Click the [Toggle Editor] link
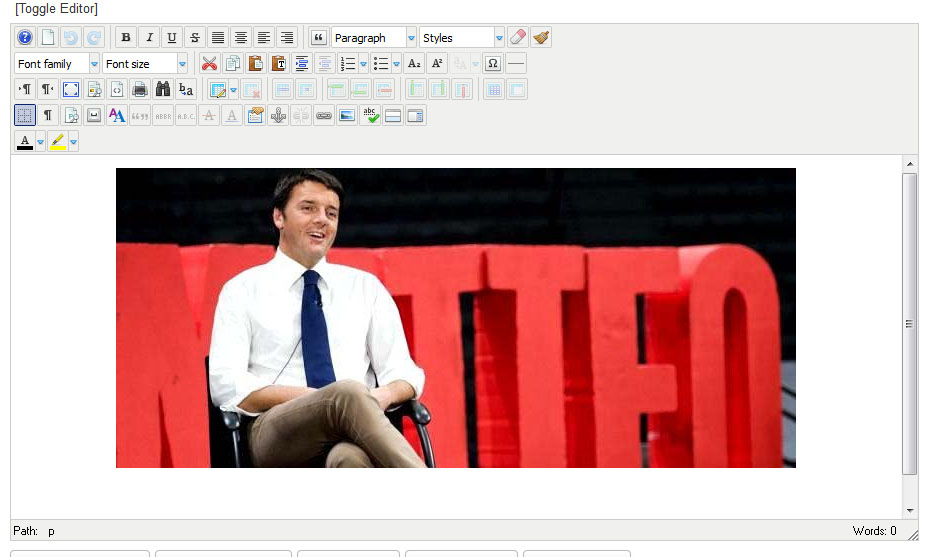This screenshot has height=557, width=926. 56,9
